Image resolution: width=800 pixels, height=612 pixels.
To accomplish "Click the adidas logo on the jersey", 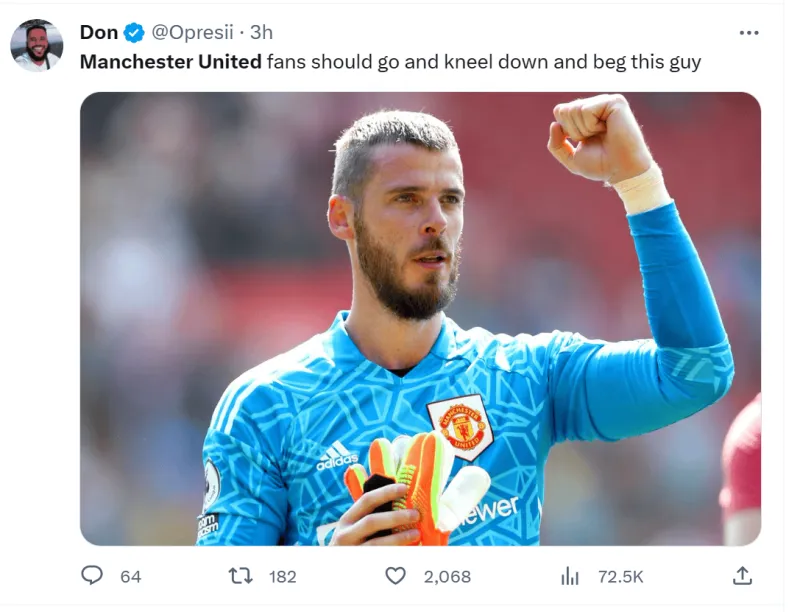I will point(337,456).
